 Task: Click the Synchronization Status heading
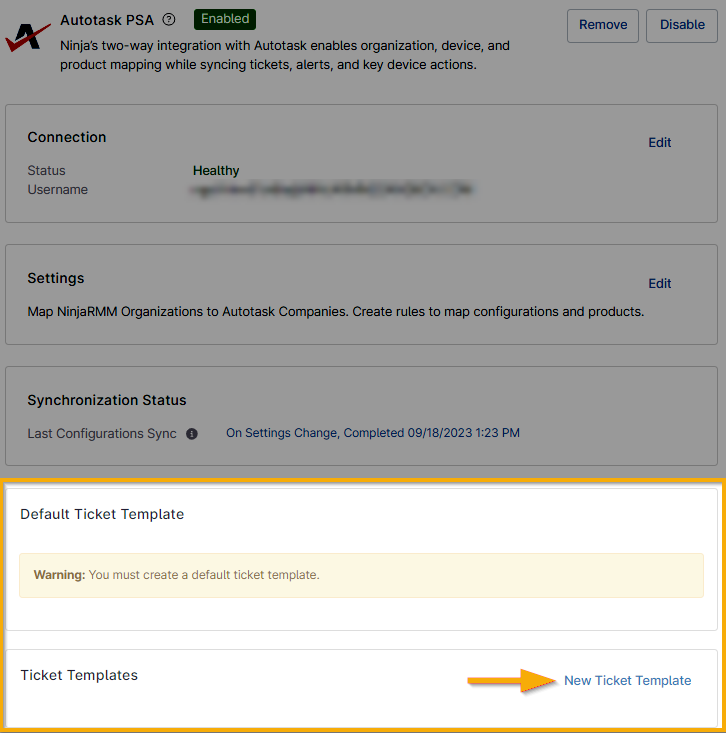click(107, 400)
